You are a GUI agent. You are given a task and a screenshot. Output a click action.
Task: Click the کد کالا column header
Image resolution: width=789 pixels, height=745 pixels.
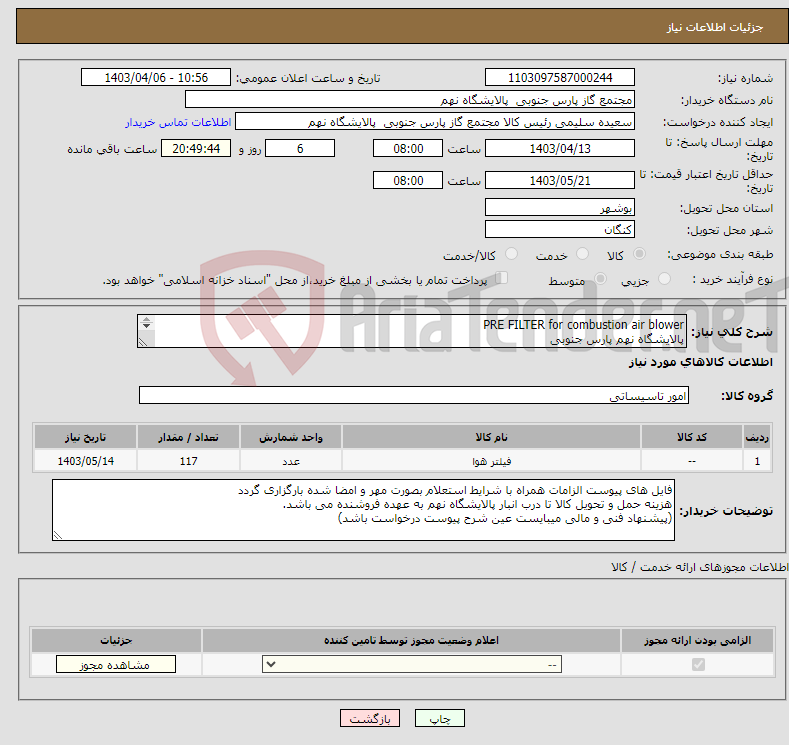[x=691, y=437]
